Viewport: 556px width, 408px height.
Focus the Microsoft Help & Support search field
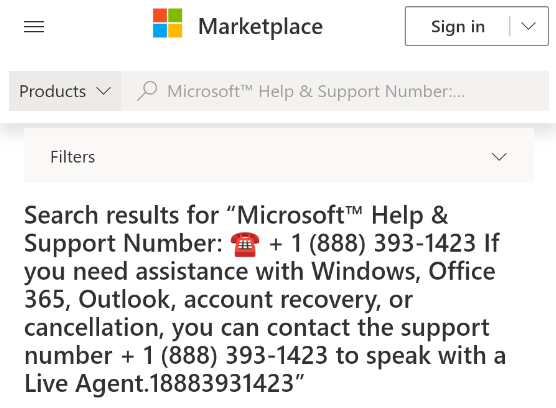pos(335,91)
